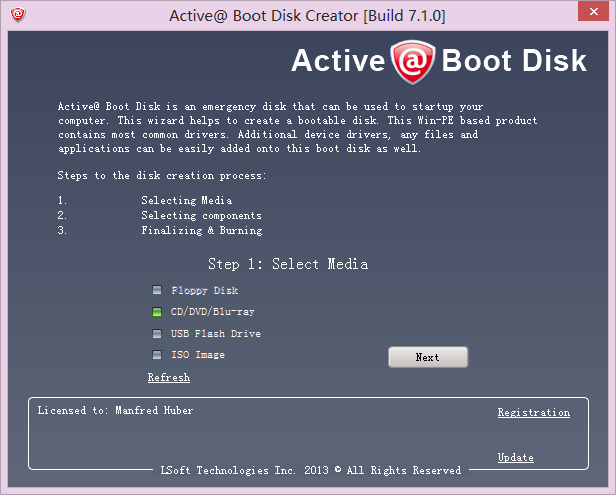The width and height of the screenshot is (616, 495).
Task: Click the Active@ shield icon in title bar
Action: tap(18, 15)
